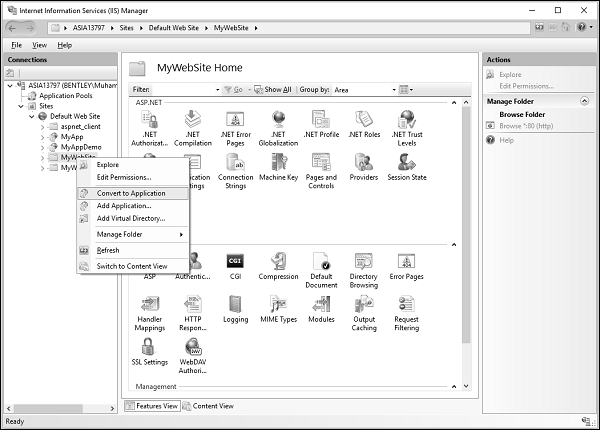
Task: Switch to the Features View tab
Action: pyautogui.click(x=152, y=406)
